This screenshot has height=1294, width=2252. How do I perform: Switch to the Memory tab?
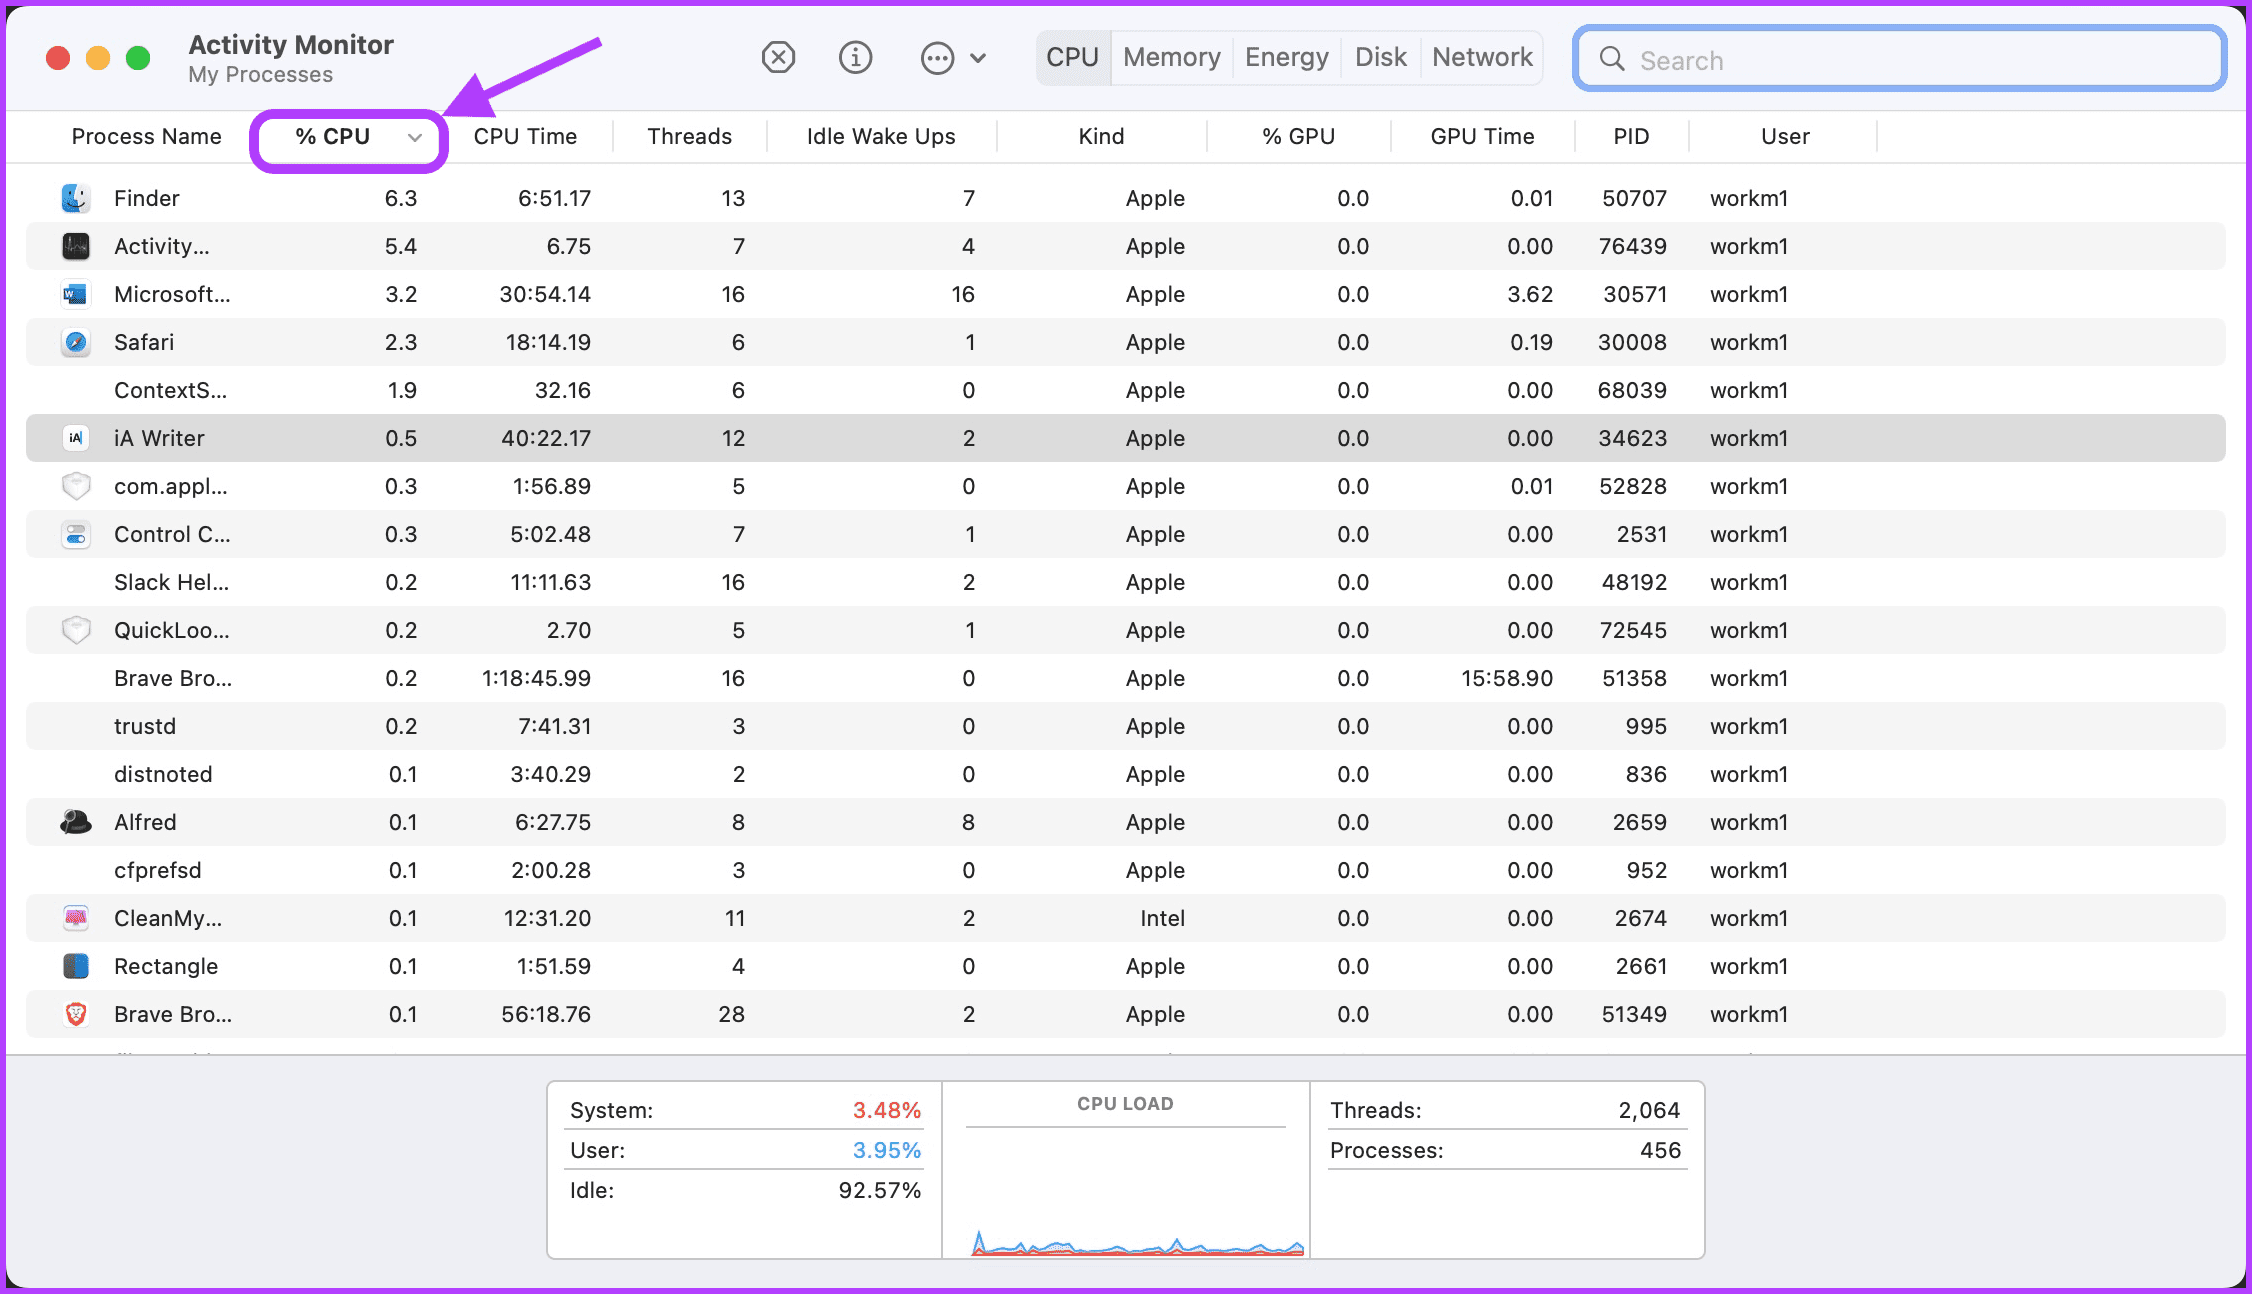(1171, 57)
